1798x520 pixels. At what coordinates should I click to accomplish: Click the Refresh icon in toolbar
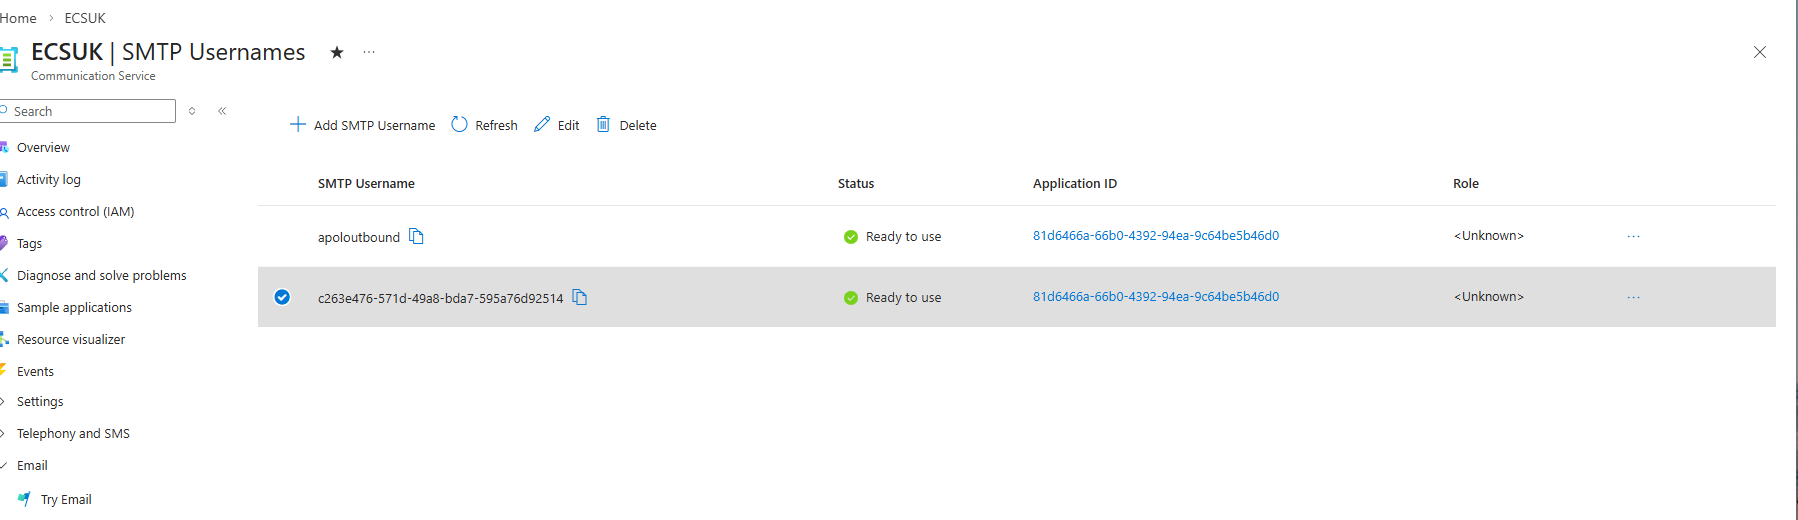tap(459, 124)
